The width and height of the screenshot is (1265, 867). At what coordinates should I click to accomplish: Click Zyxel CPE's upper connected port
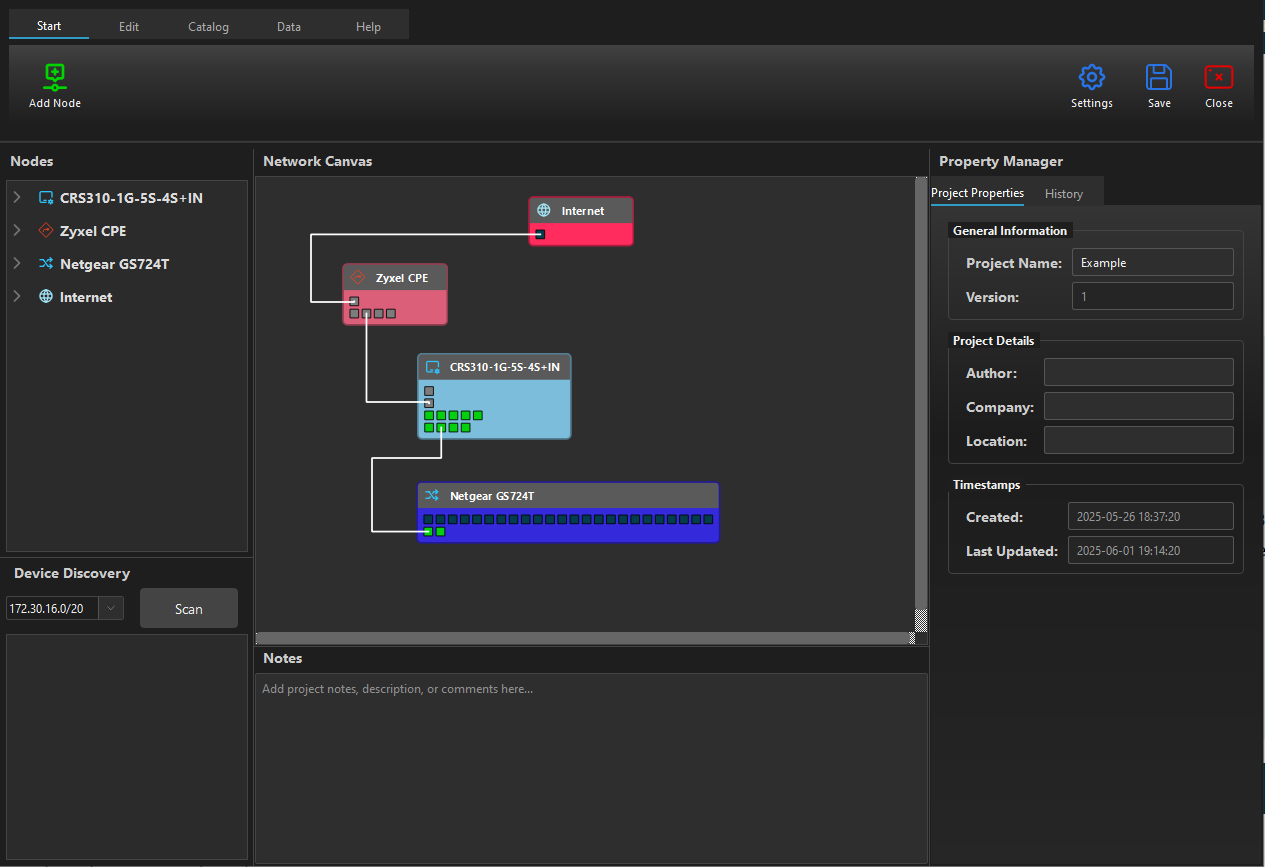tap(354, 301)
